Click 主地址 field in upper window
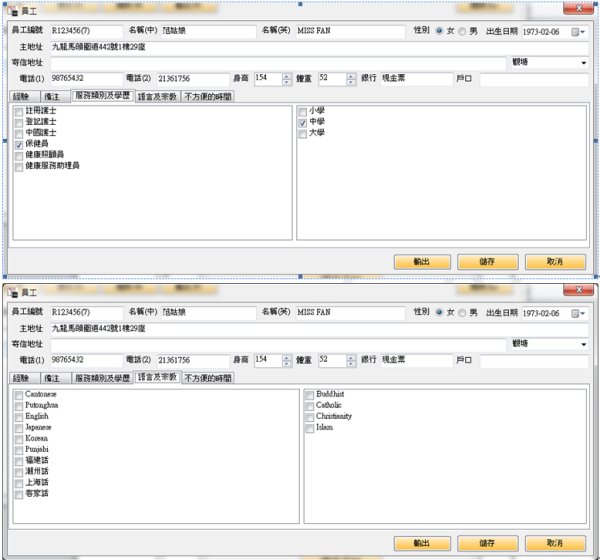 320,47
